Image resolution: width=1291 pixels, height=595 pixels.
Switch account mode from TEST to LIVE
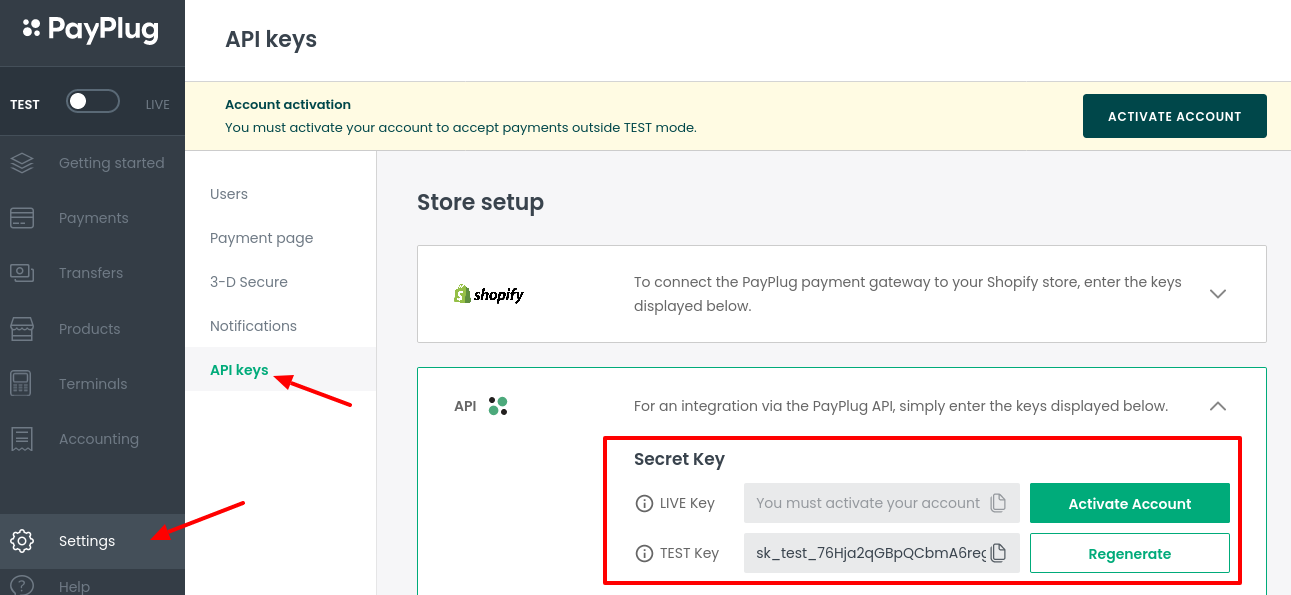[x=92, y=102]
